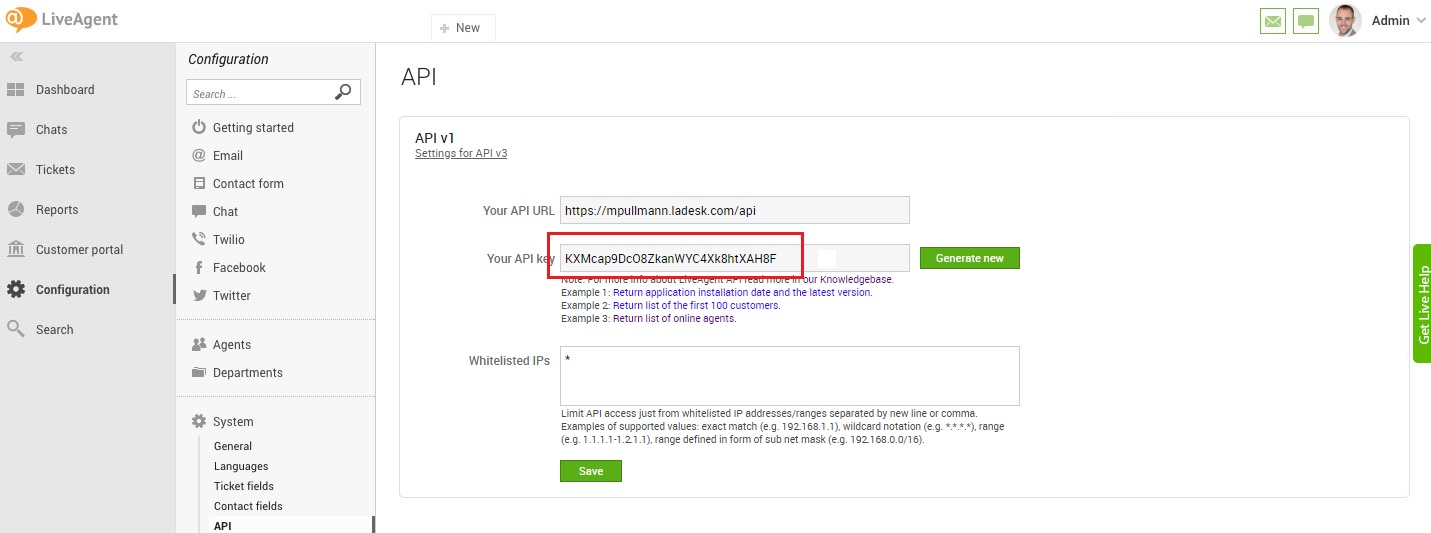Go to Tickets section
1431x533 pixels.
55,170
